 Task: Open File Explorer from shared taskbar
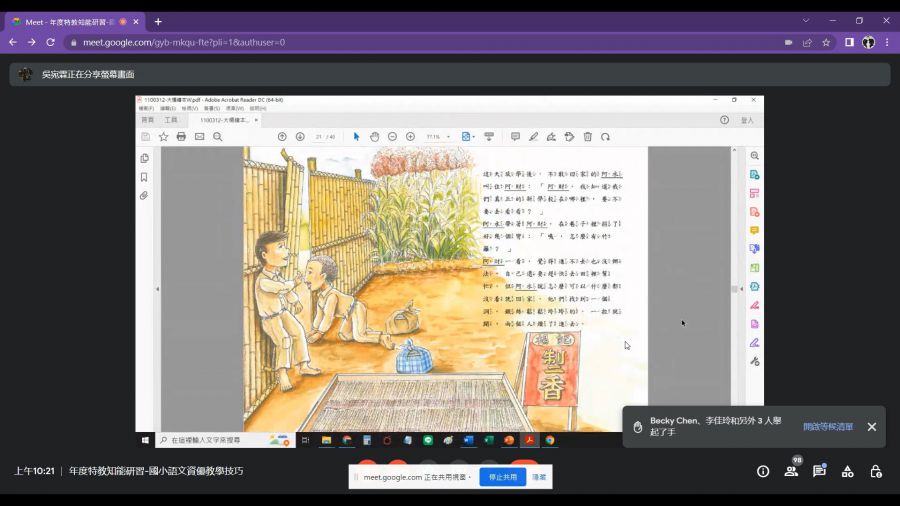tap(326, 440)
